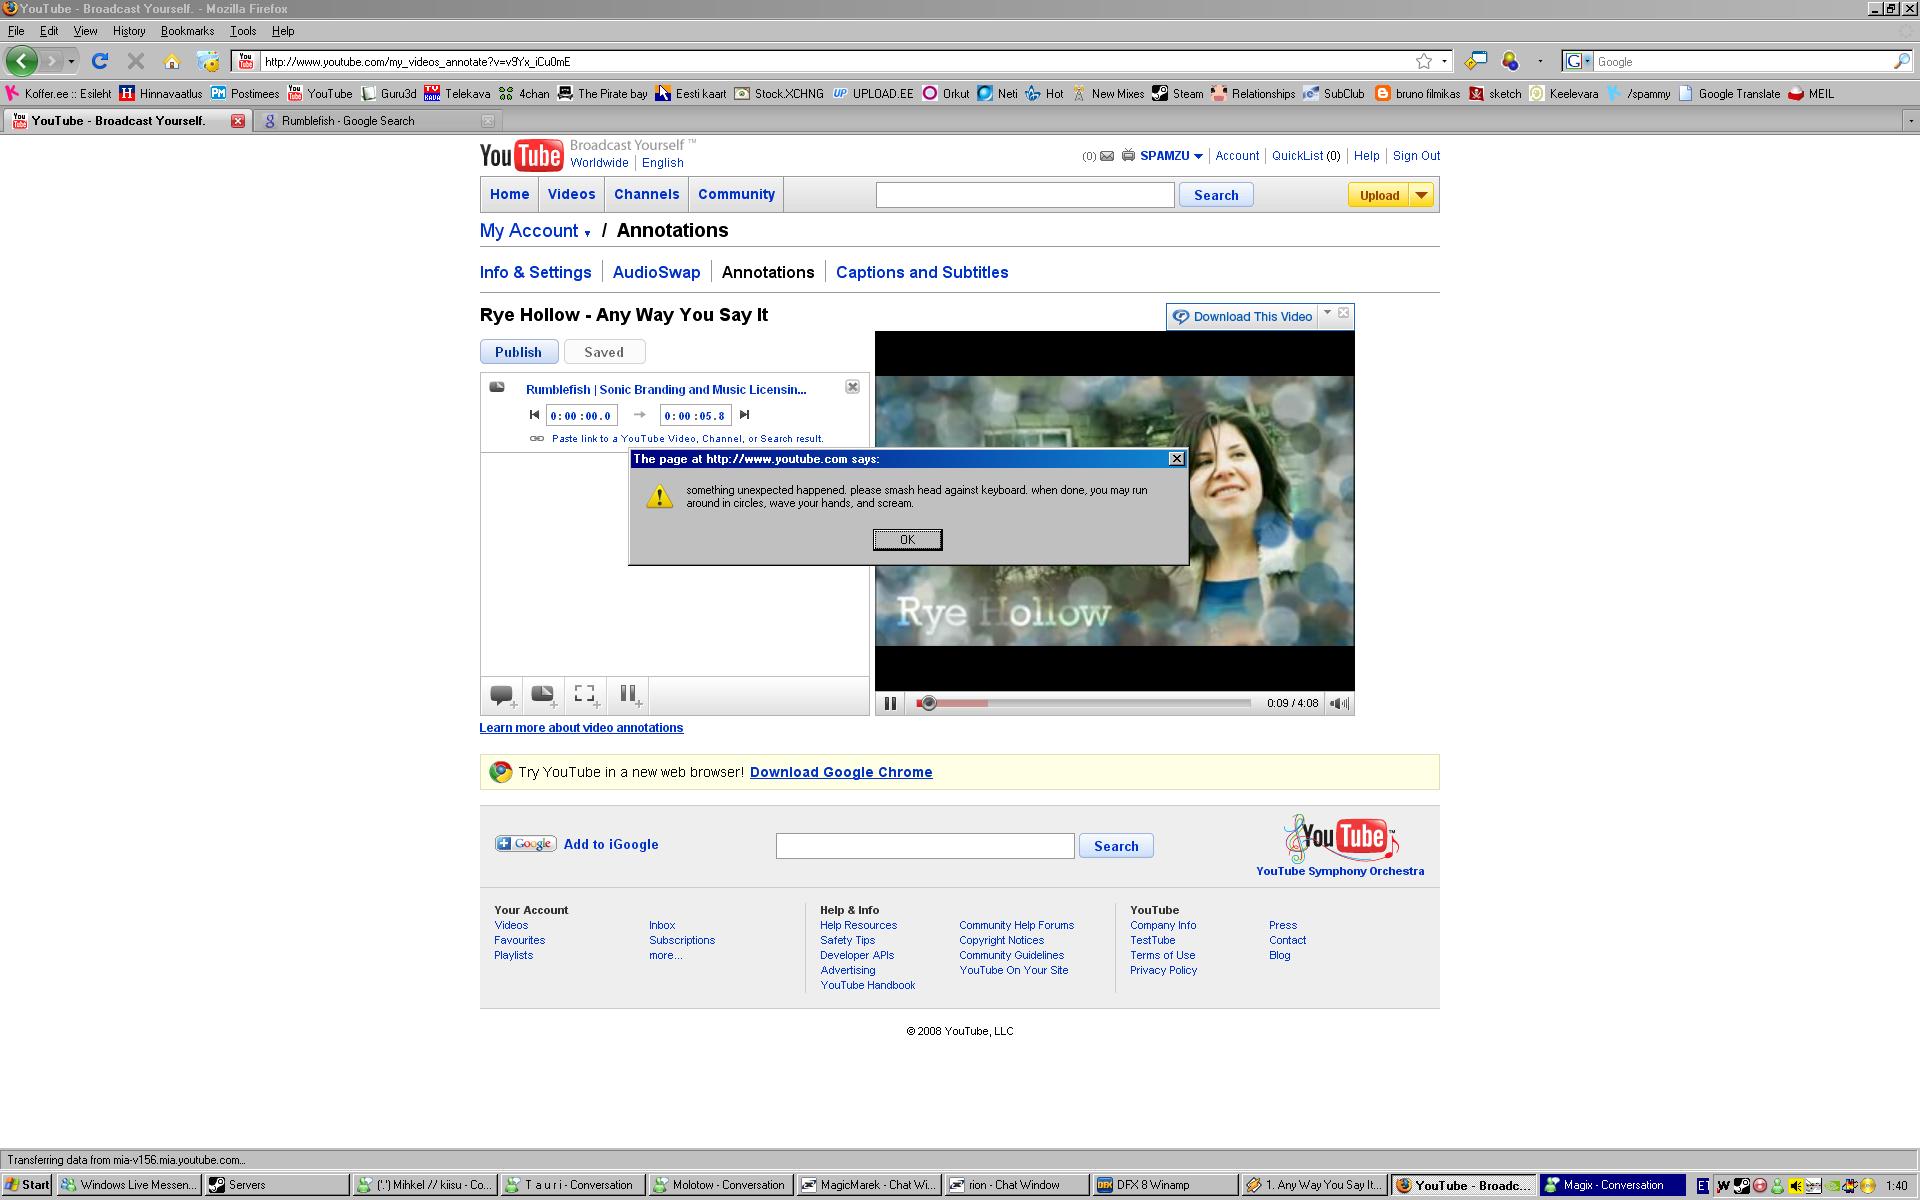Set annotation start to current time
1920x1200 pixels.
pos(534,415)
